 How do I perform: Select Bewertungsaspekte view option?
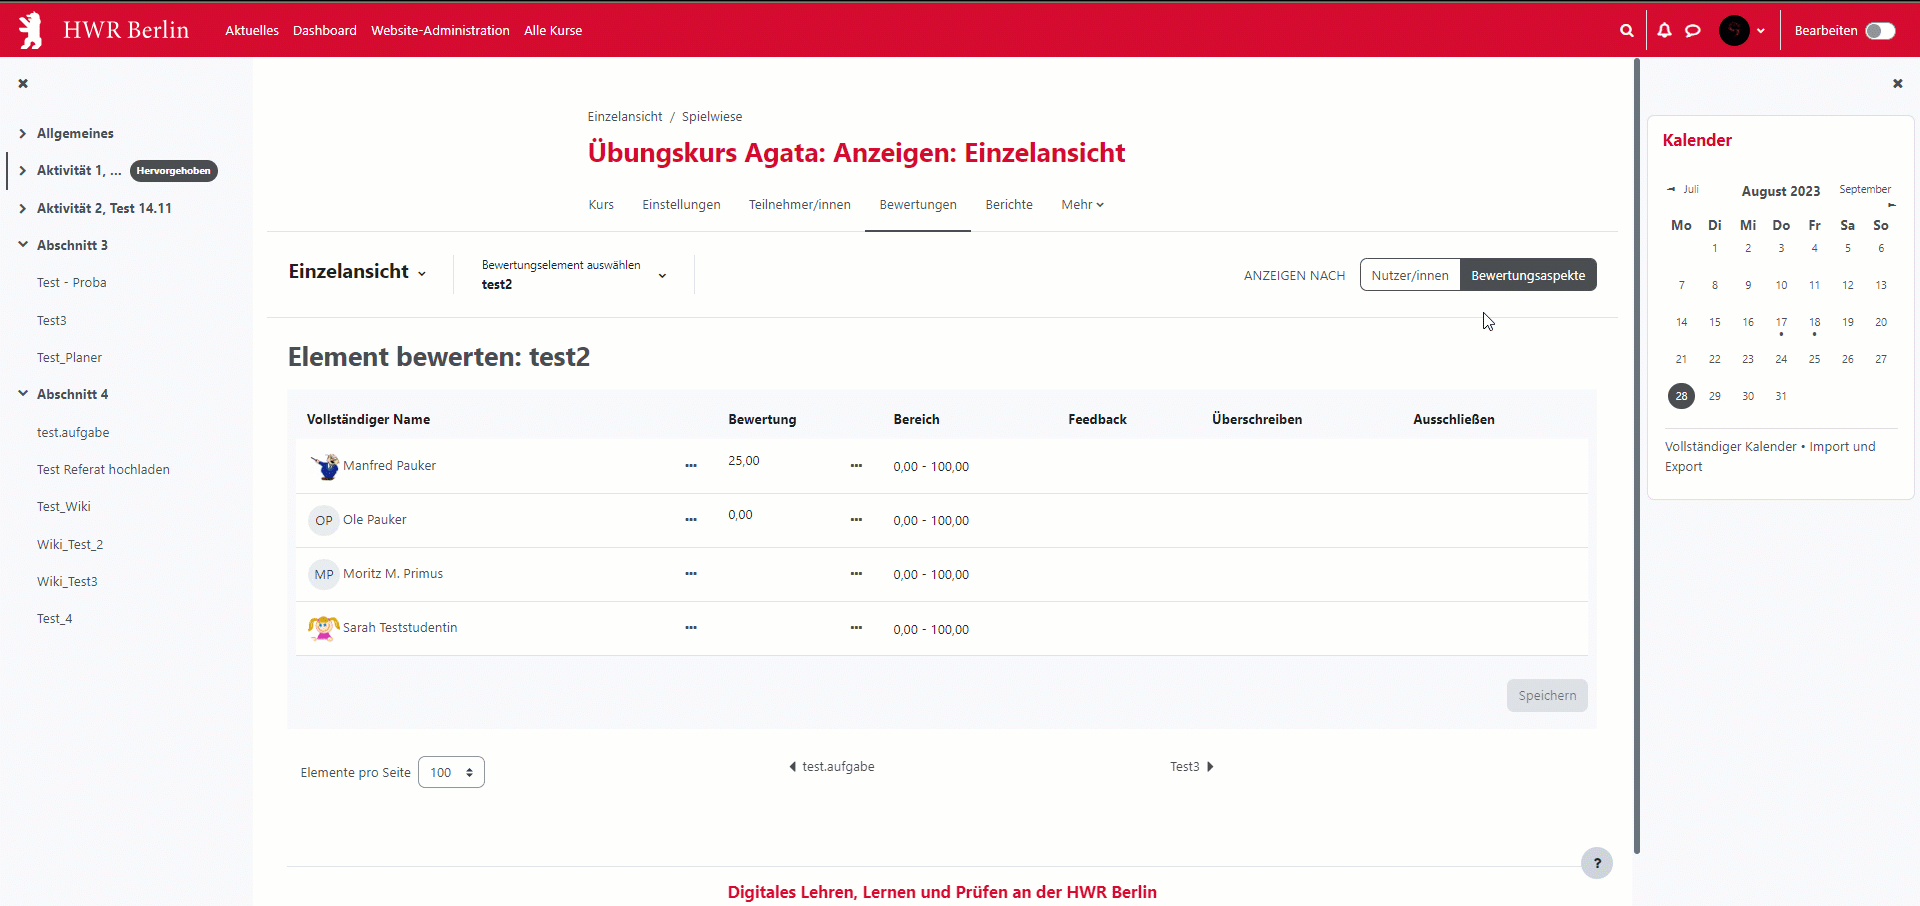pos(1527,275)
